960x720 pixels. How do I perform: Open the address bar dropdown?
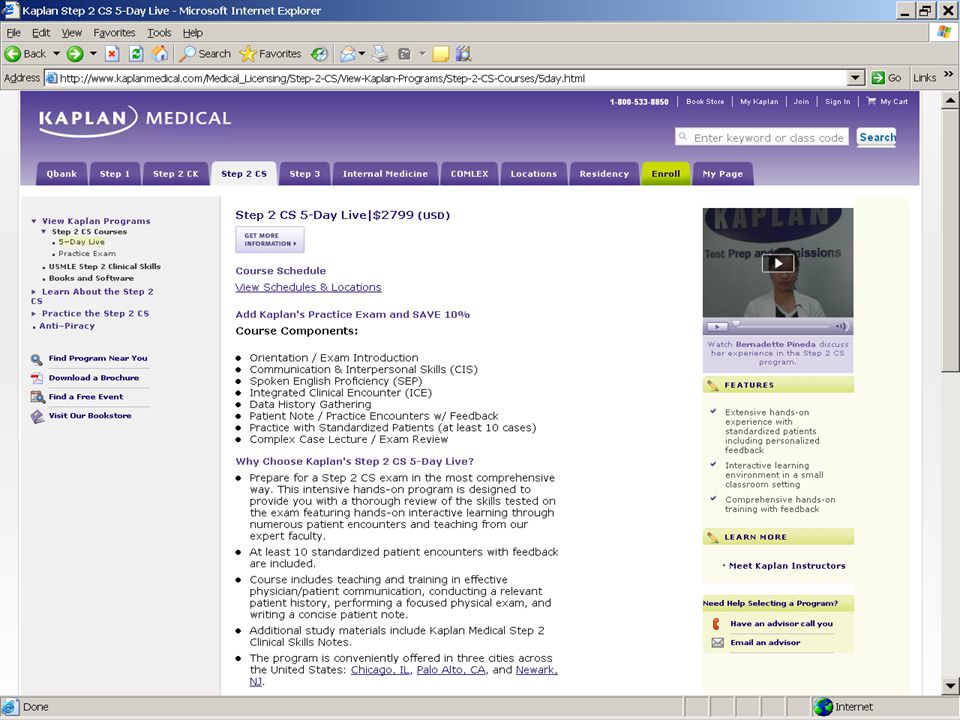(856, 78)
